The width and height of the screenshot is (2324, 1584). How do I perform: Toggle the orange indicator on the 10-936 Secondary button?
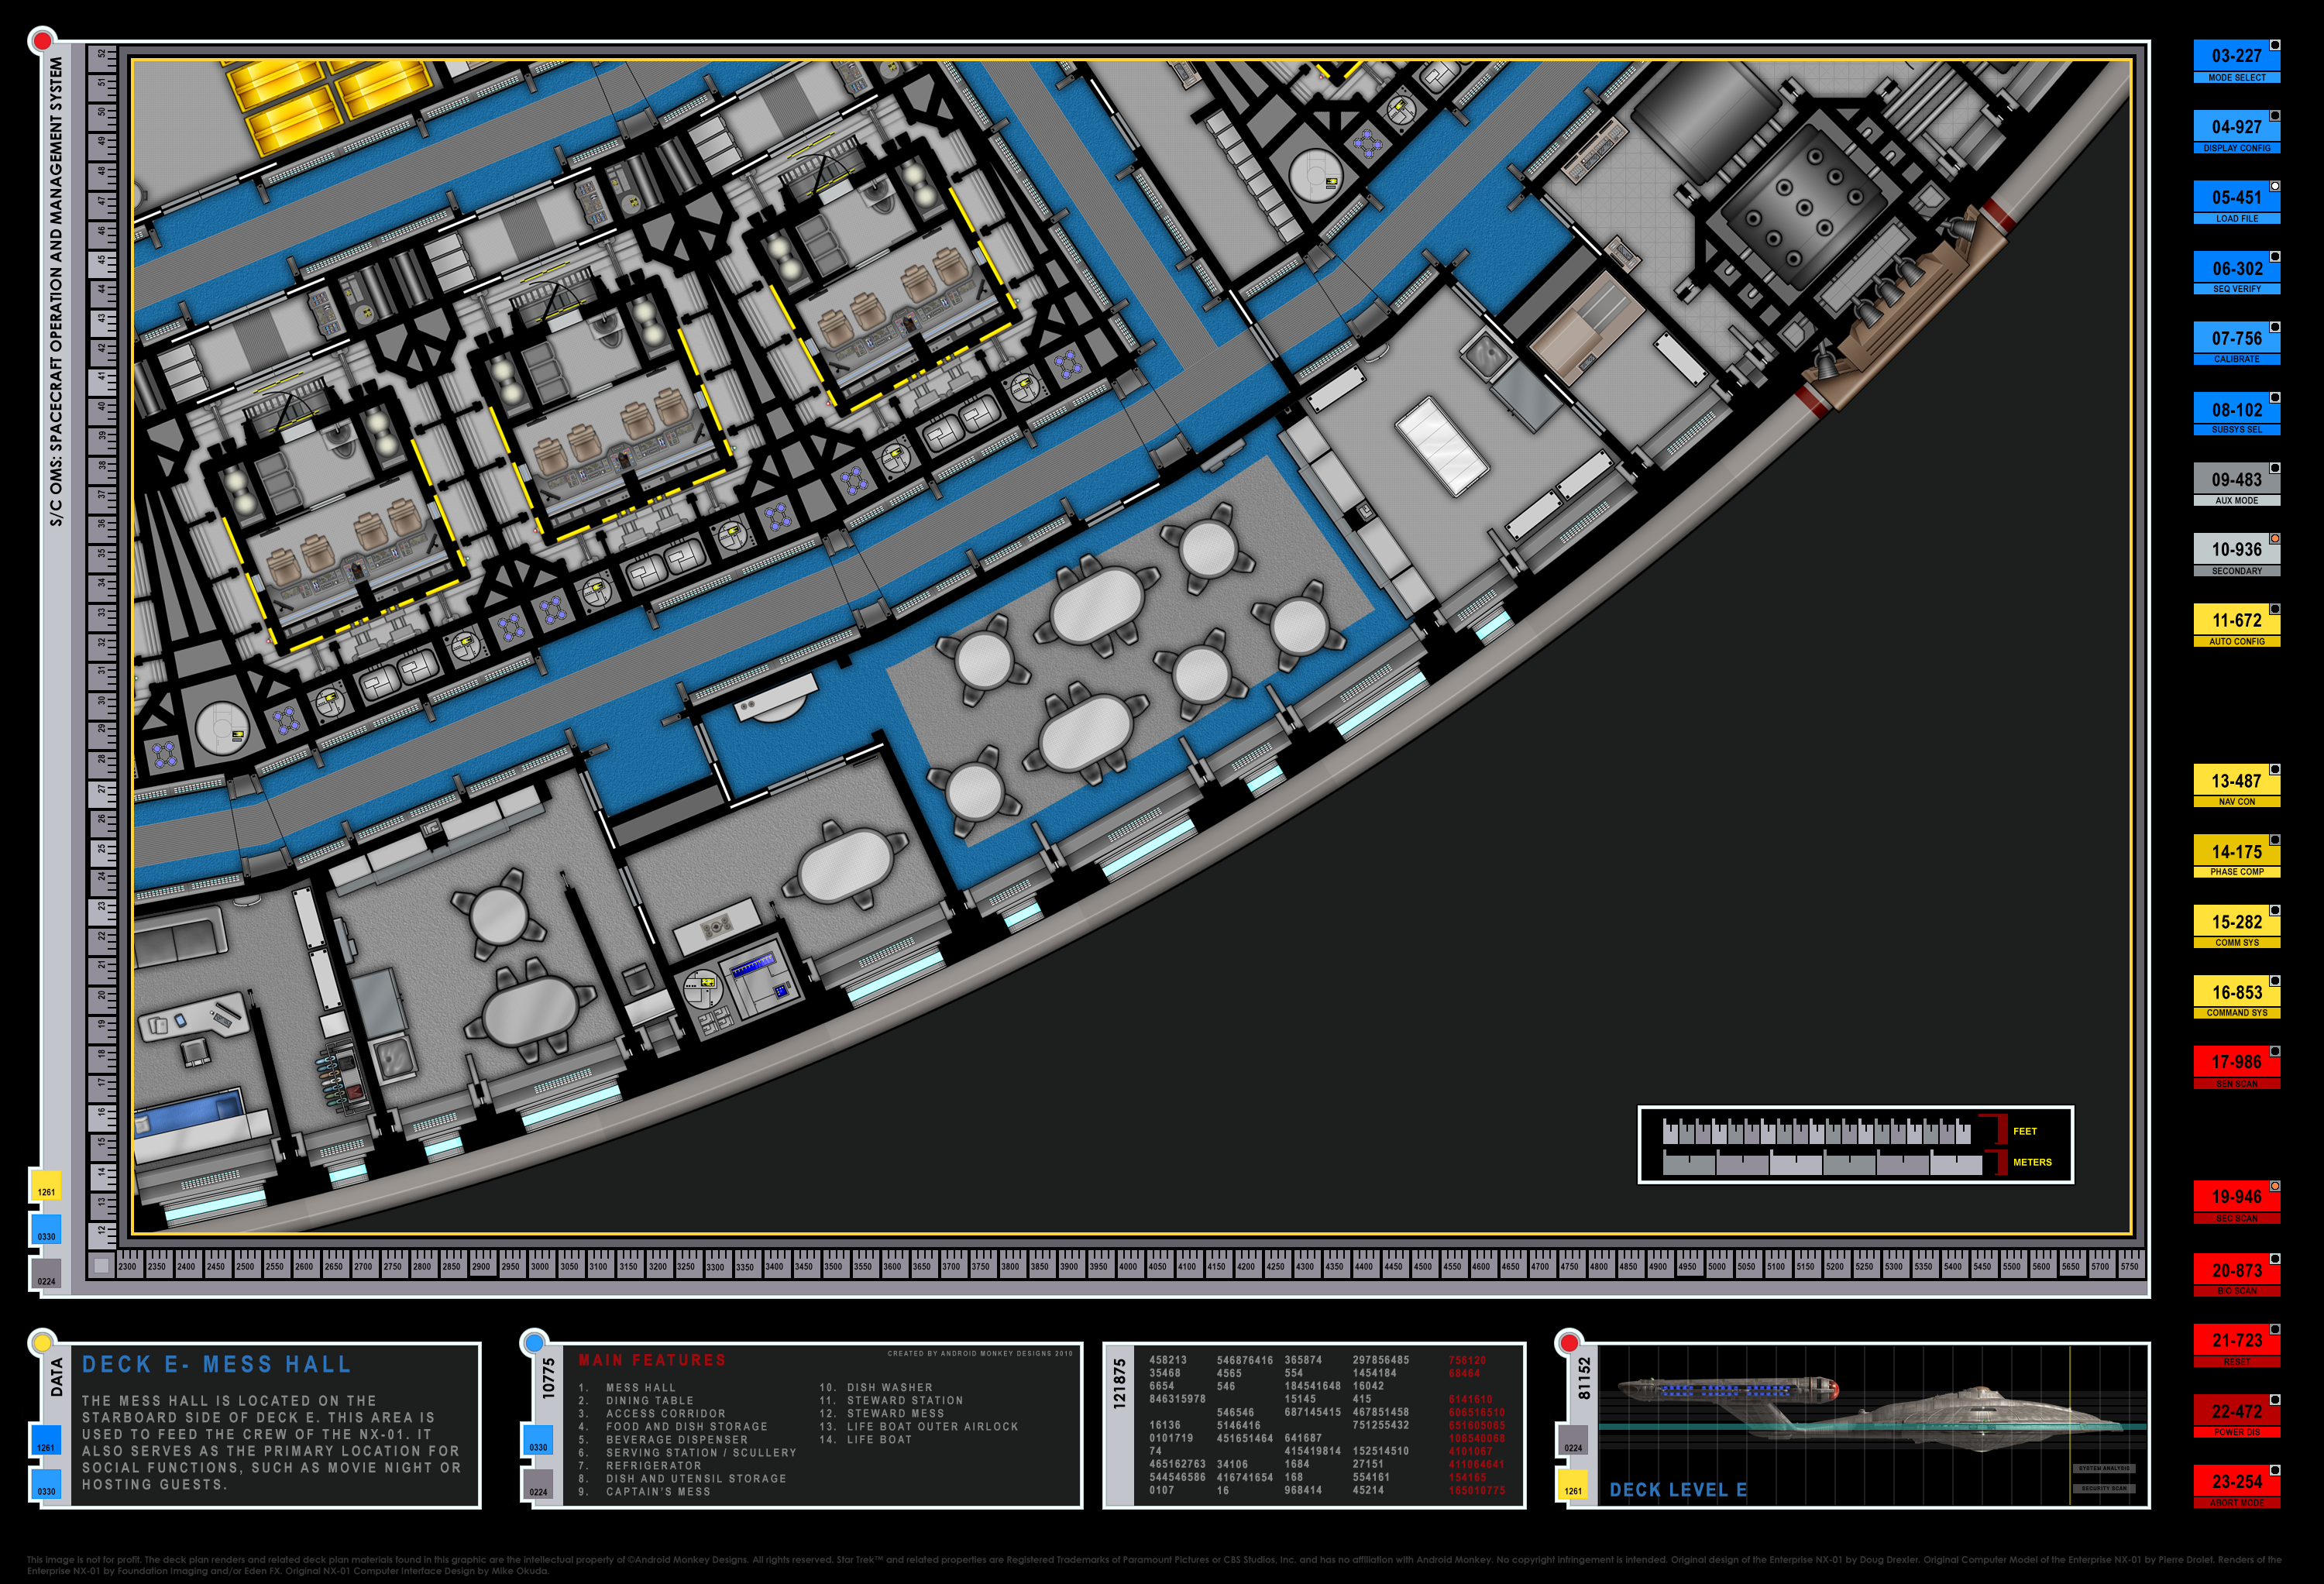pos(2274,539)
